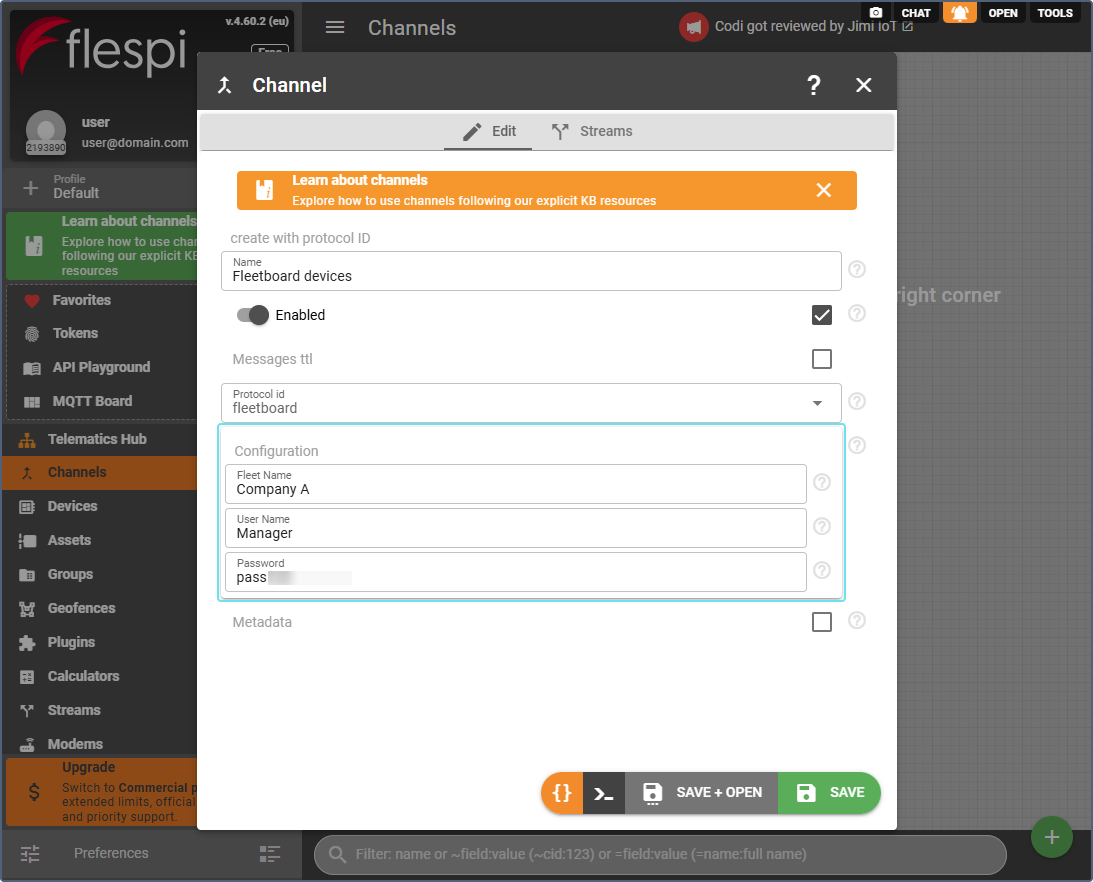Open the Preferences sliders icon
The height and width of the screenshot is (882, 1093).
coord(30,853)
